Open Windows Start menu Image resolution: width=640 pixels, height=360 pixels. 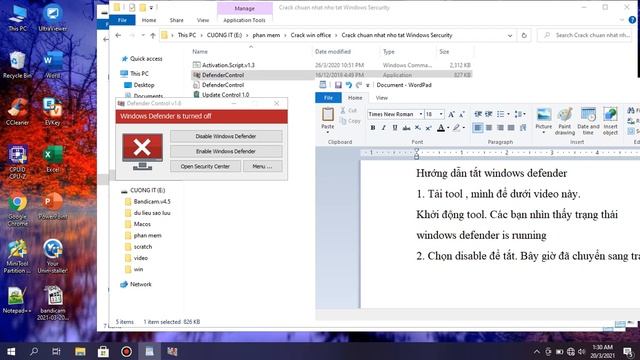11,351
